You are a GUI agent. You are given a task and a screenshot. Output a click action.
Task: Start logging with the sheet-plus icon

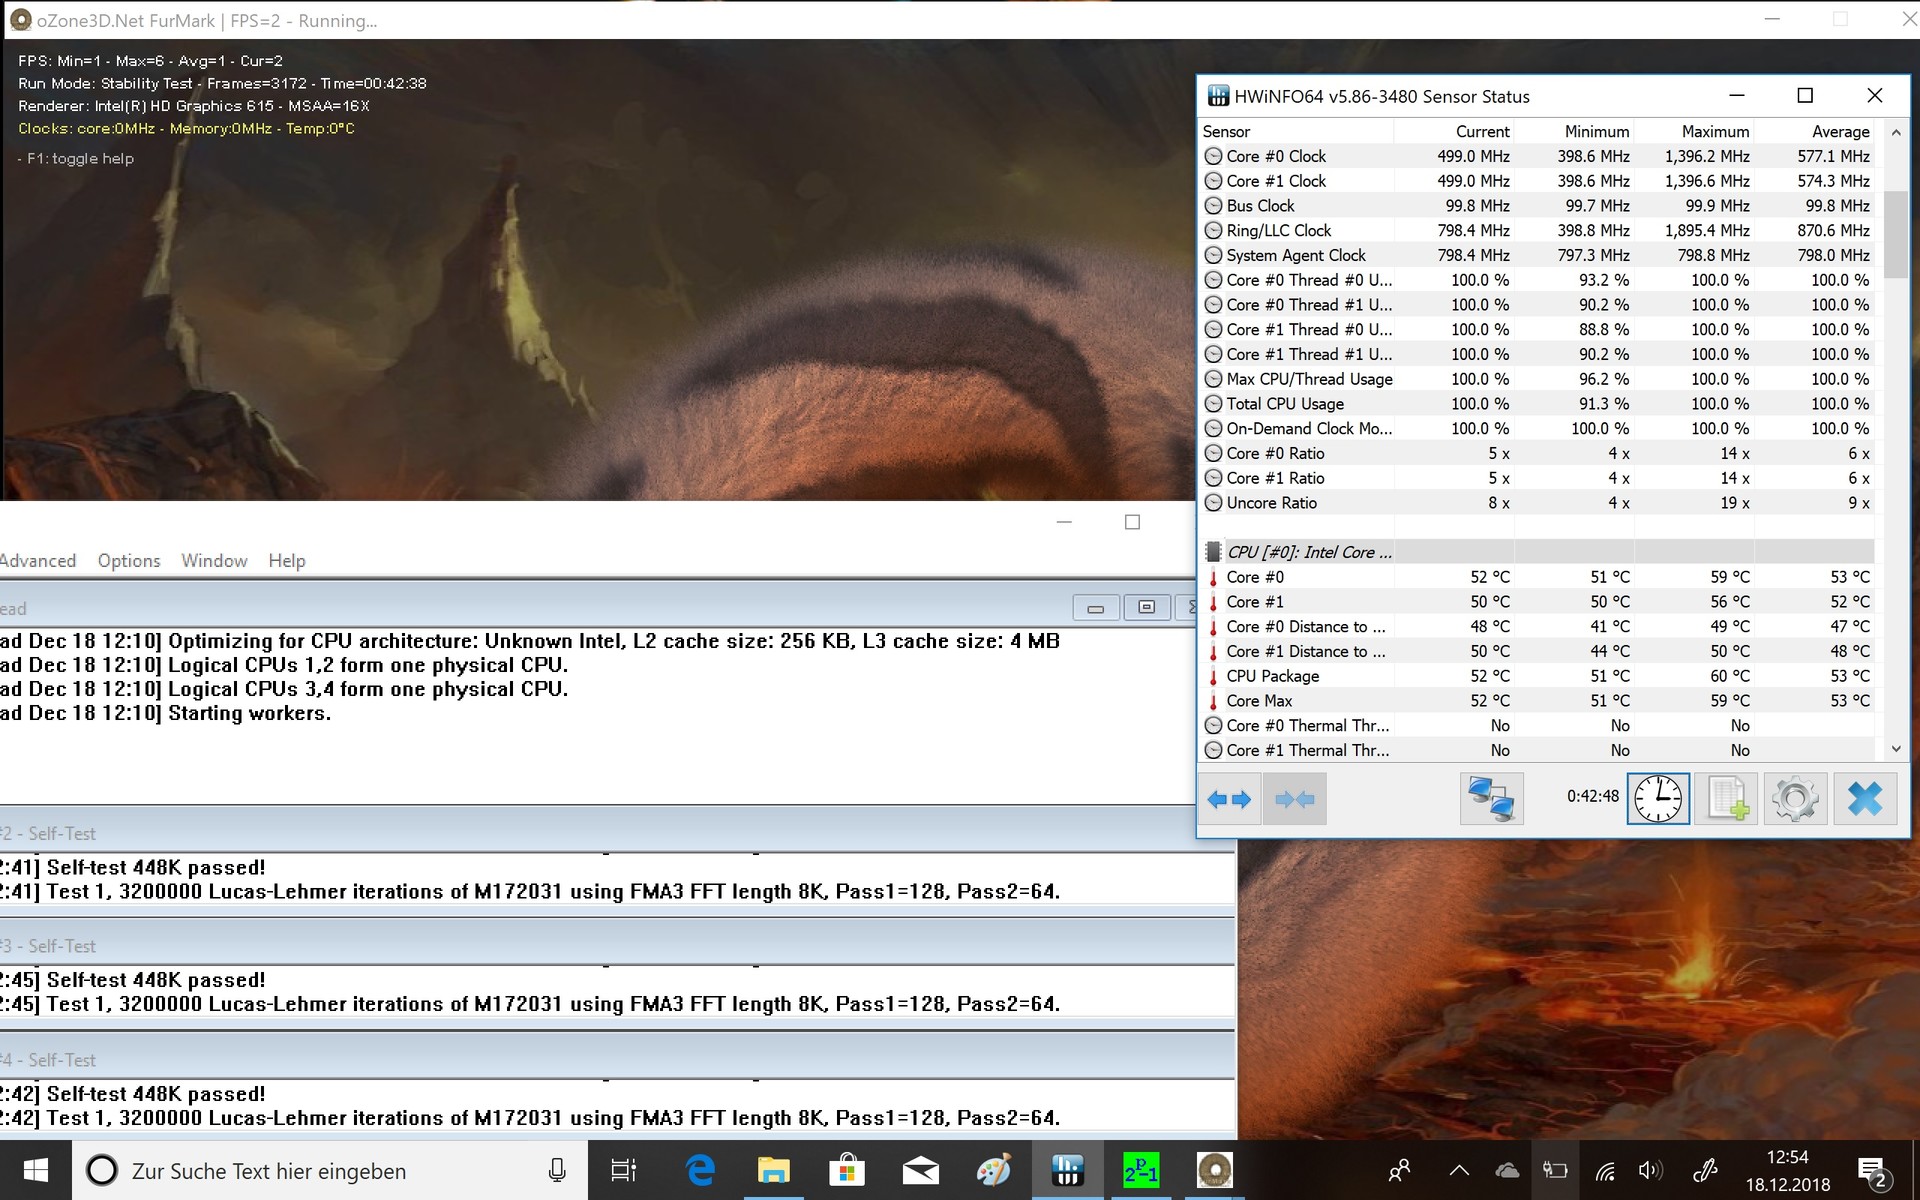tap(1727, 799)
